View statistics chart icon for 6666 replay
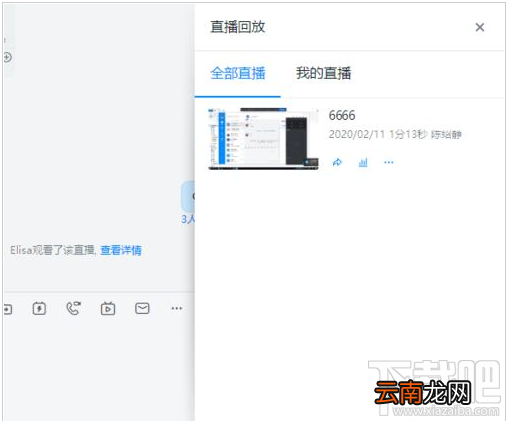This screenshot has width=508, height=421. (x=363, y=162)
